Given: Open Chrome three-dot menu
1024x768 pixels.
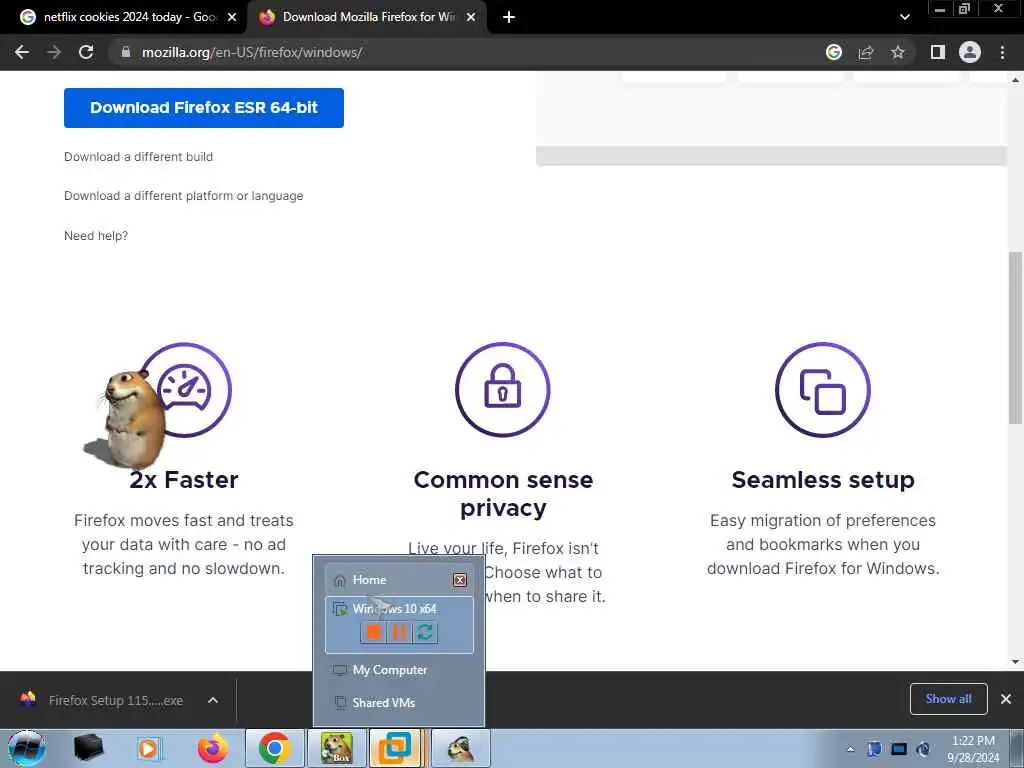Looking at the screenshot, I should tap(1002, 52).
